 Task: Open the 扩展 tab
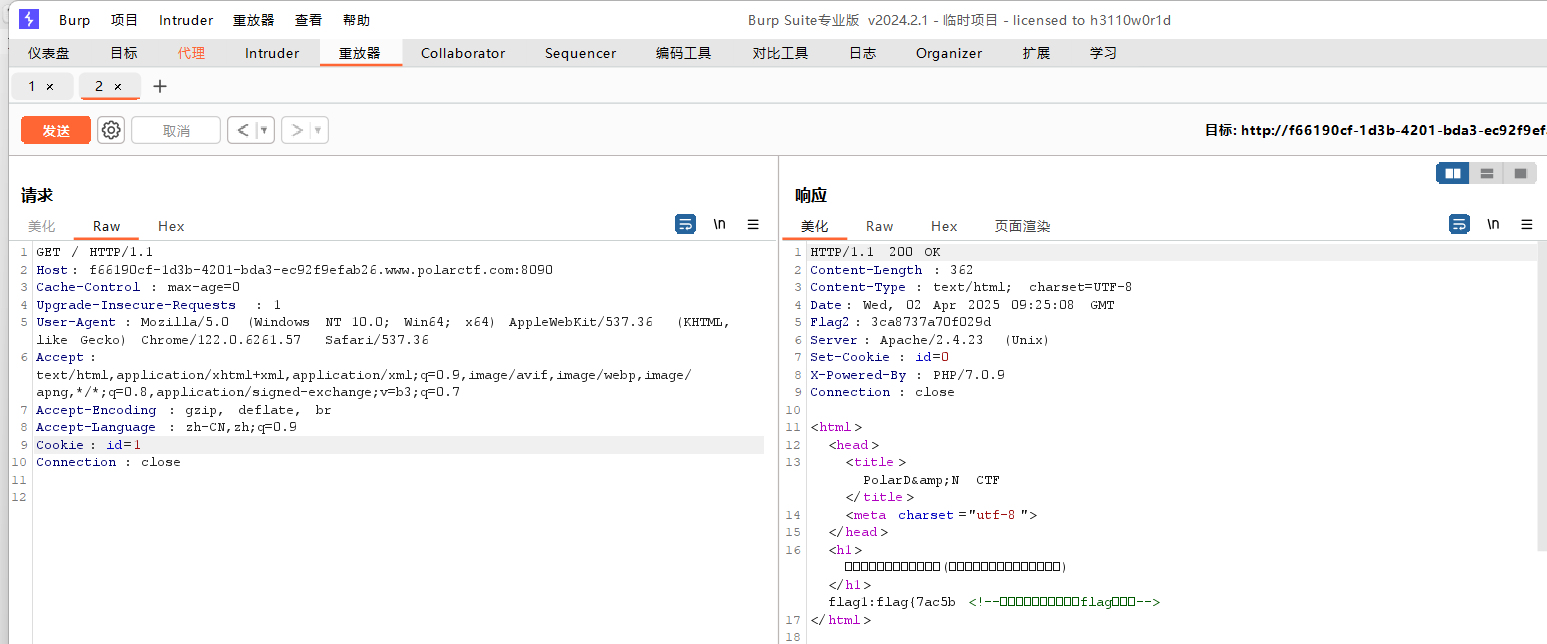(1036, 53)
